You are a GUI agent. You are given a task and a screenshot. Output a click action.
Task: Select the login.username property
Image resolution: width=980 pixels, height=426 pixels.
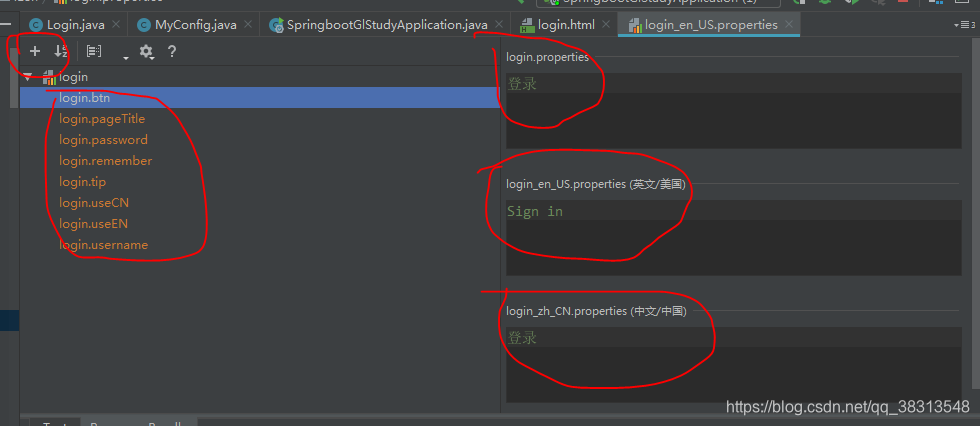(x=103, y=245)
